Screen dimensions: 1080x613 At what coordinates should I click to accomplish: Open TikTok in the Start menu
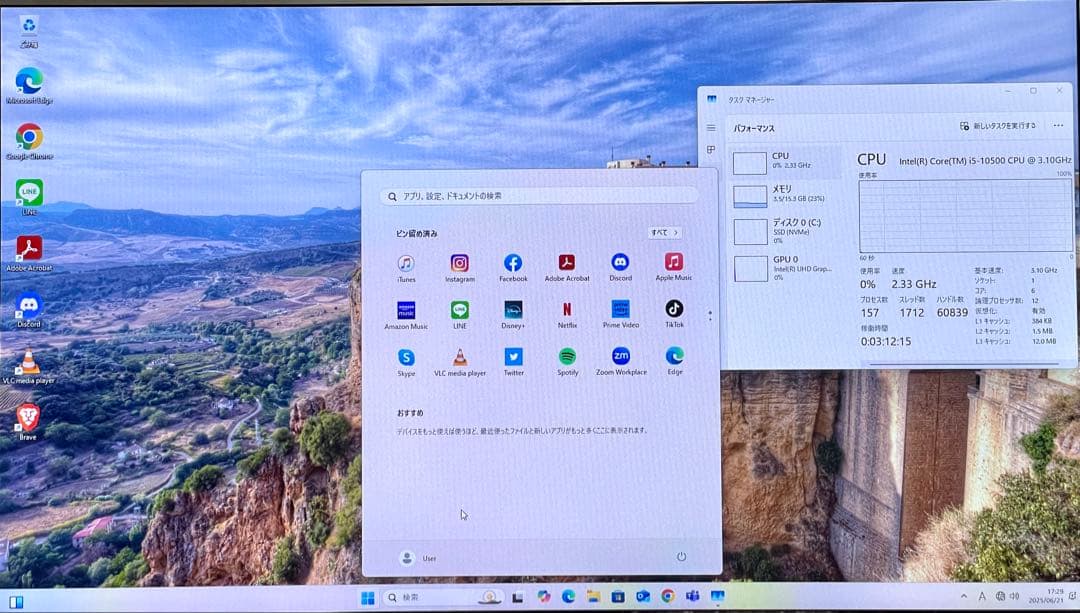674,310
